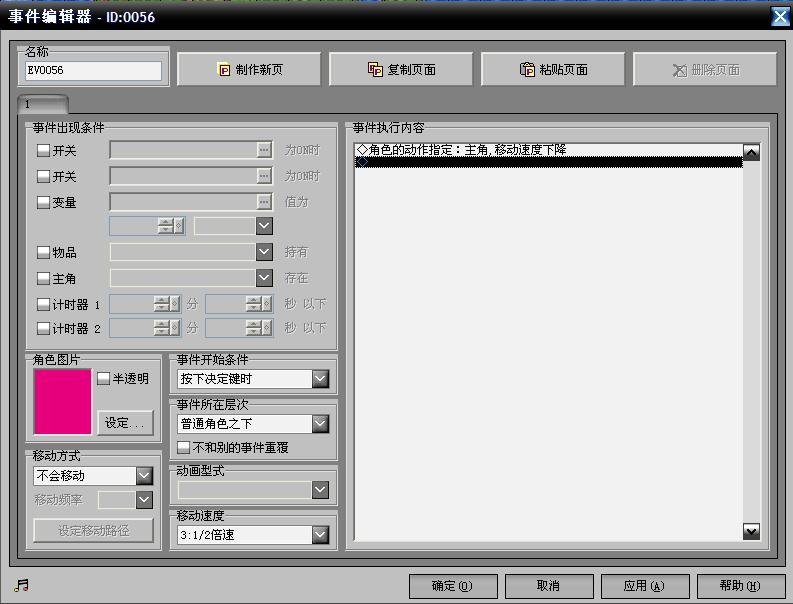The height and width of the screenshot is (604, 793).
Task: Close the event editor window
Action: coord(780,17)
